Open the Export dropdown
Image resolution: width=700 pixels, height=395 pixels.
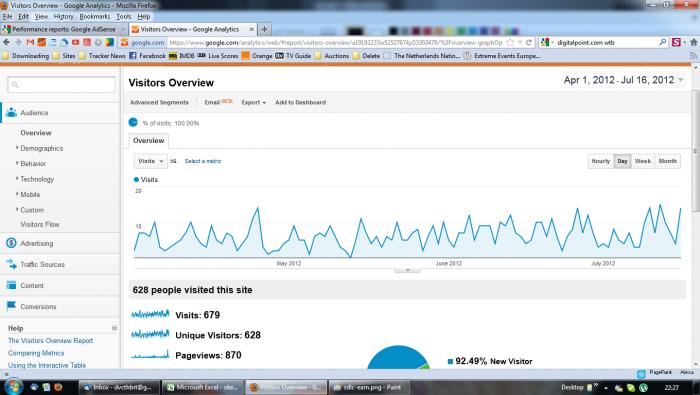254,102
